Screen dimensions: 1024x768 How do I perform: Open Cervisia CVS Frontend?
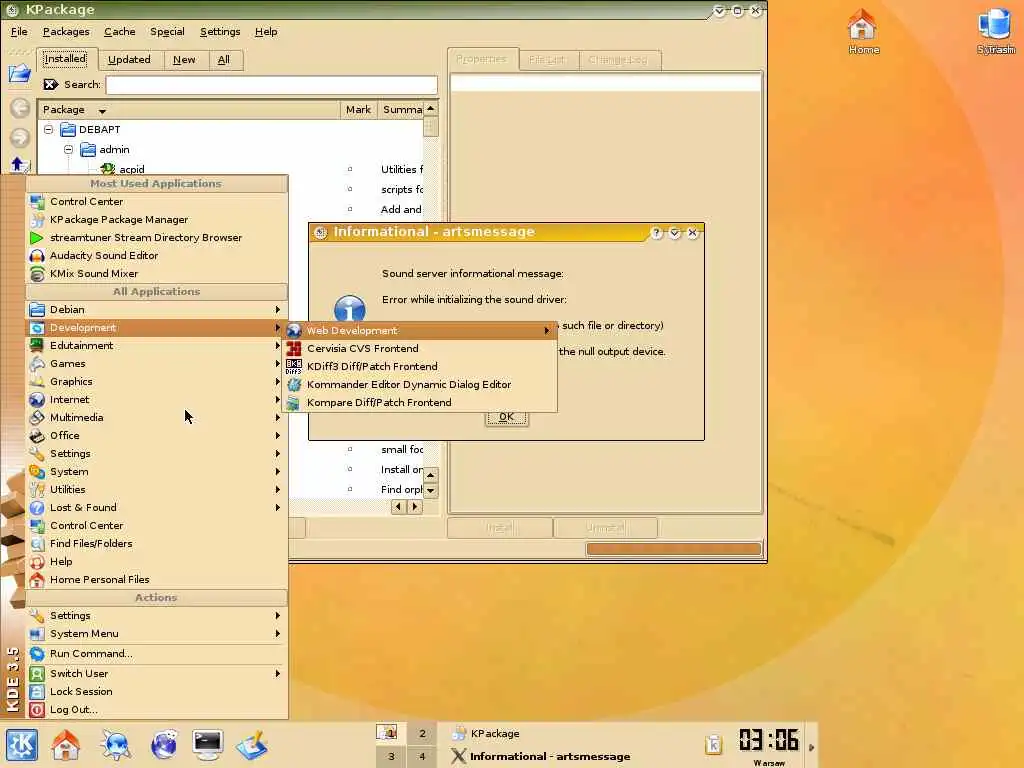(420, 349)
